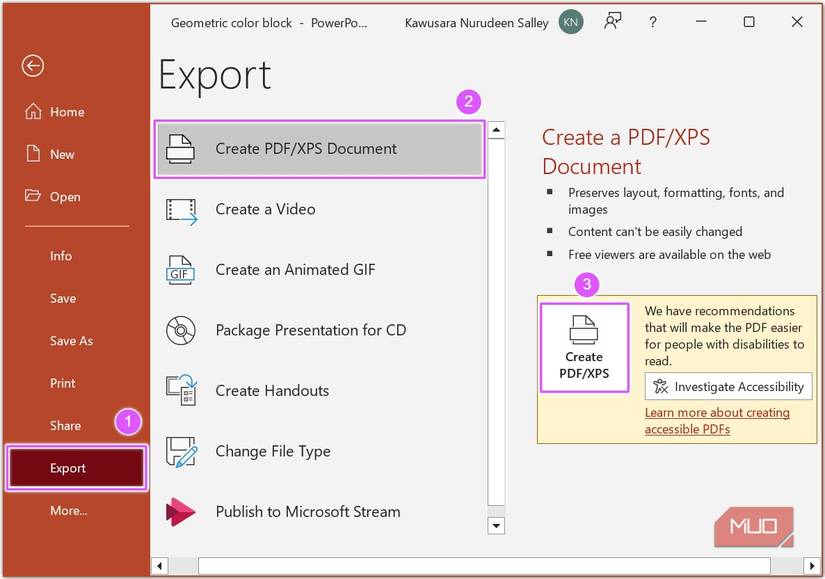Click the Animated GIF icon
The image size is (825, 579).
click(x=181, y=270)
